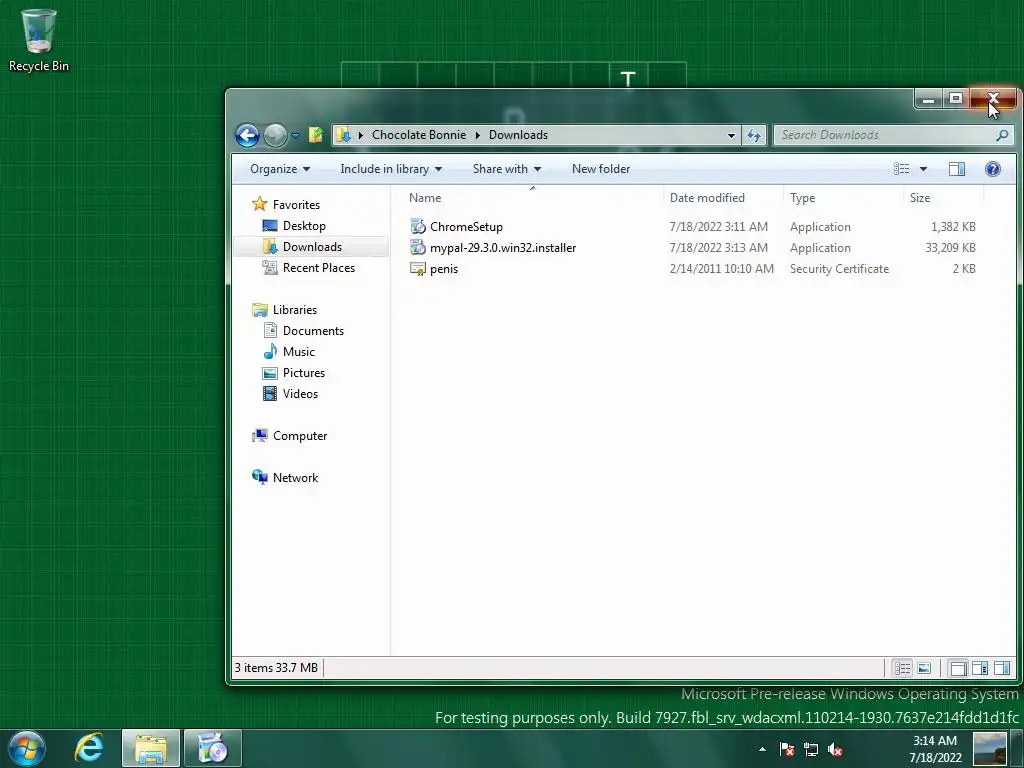Image resolution: width=1024 pixels, height=768 pixels.
Task: Click the mypal-29.3.0.win32.installer file name
Action: pyautogui.click(x=503, y=248)
